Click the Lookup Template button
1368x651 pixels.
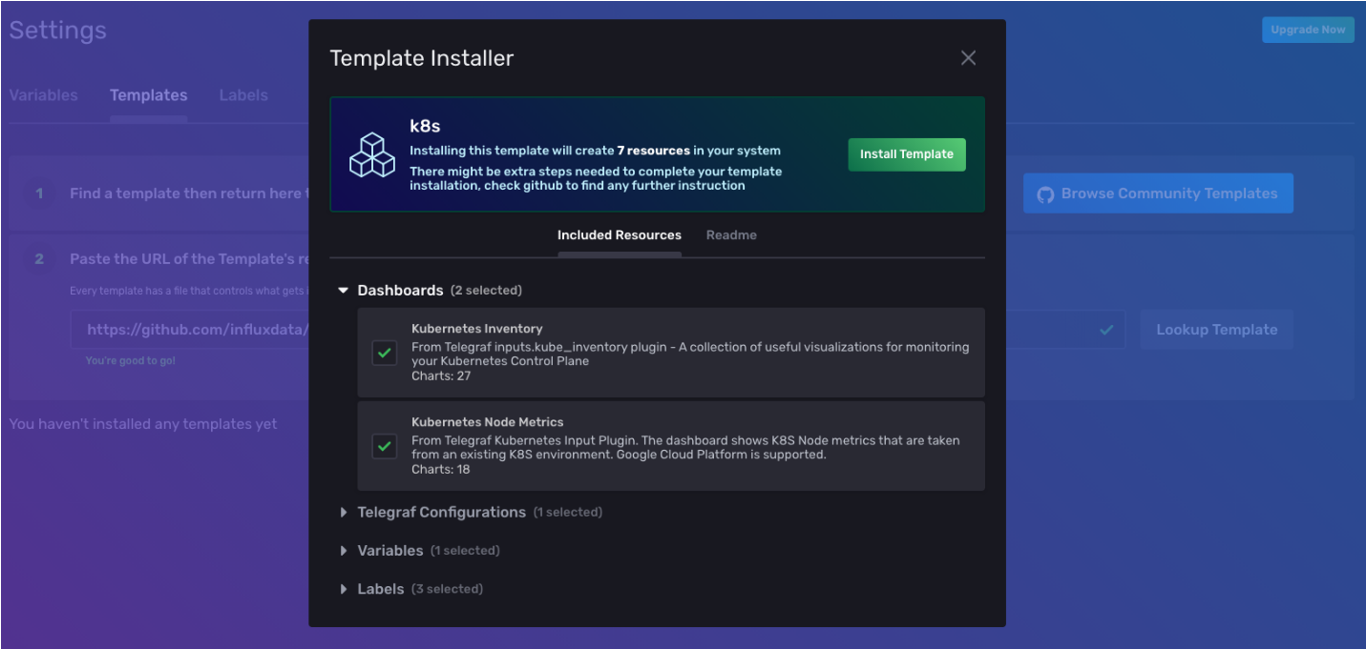(x=1216, y=328)
